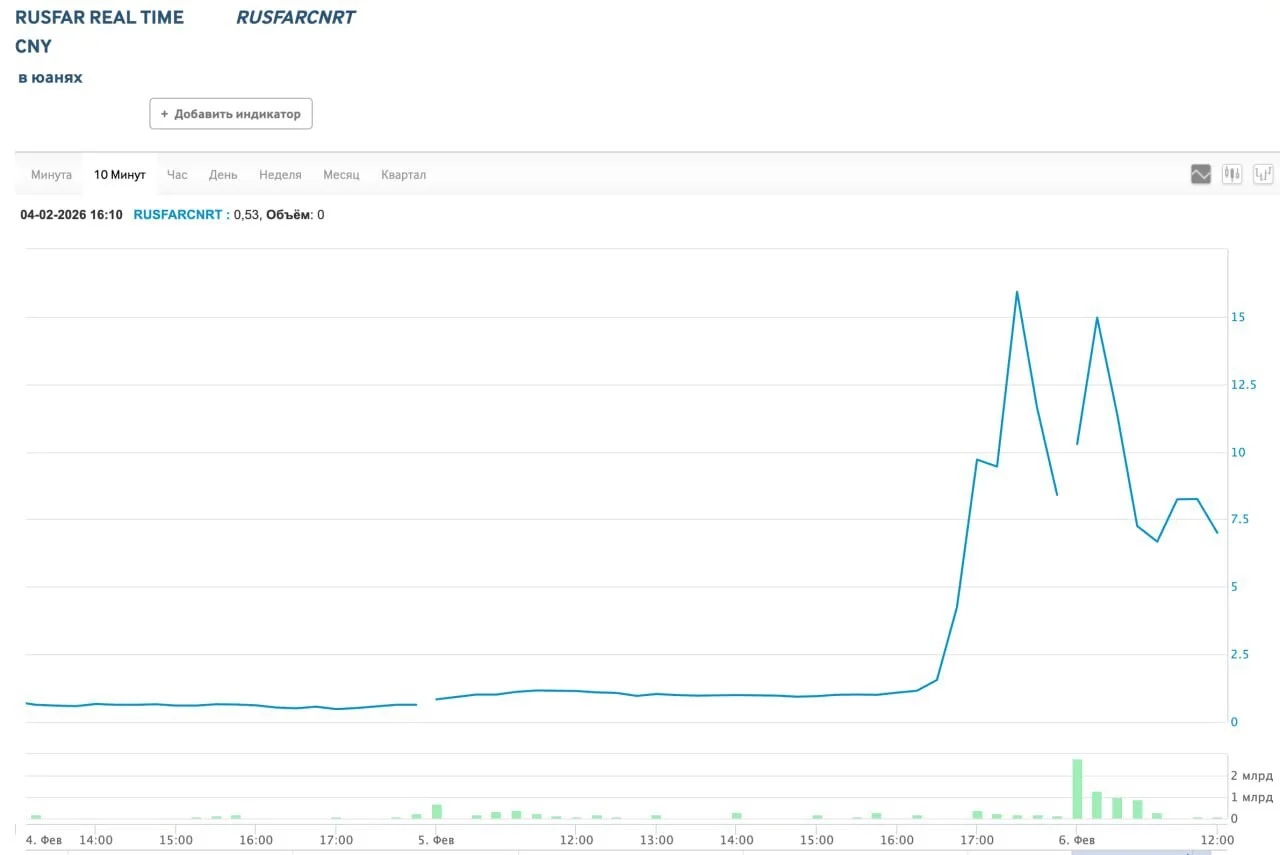Open the Месяц interval tab
Image resolution: width=1280 pixels, height=855 pixels.
click(341, 175)
